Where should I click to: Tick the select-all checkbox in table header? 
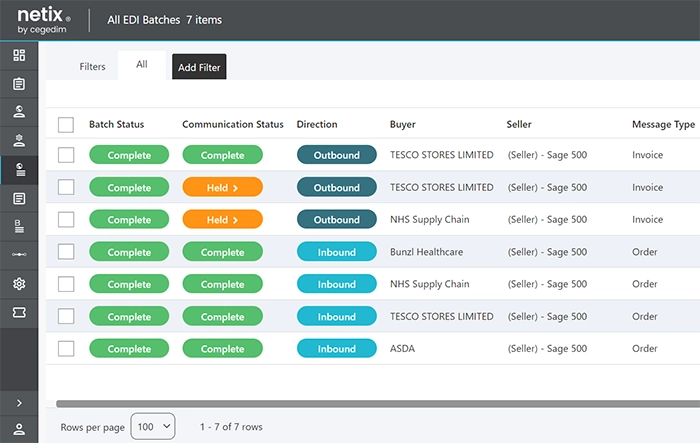click(66, 125)
